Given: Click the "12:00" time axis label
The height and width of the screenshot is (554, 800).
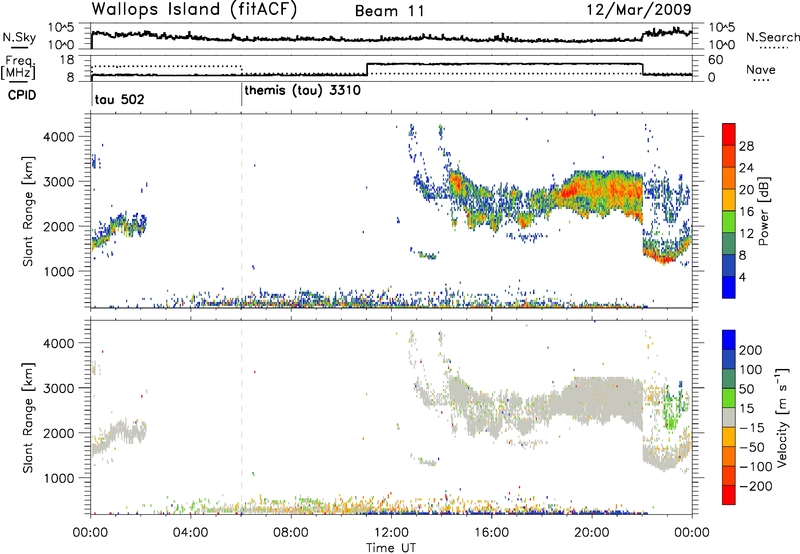Looking at the screenshot, I should (391, 533).
